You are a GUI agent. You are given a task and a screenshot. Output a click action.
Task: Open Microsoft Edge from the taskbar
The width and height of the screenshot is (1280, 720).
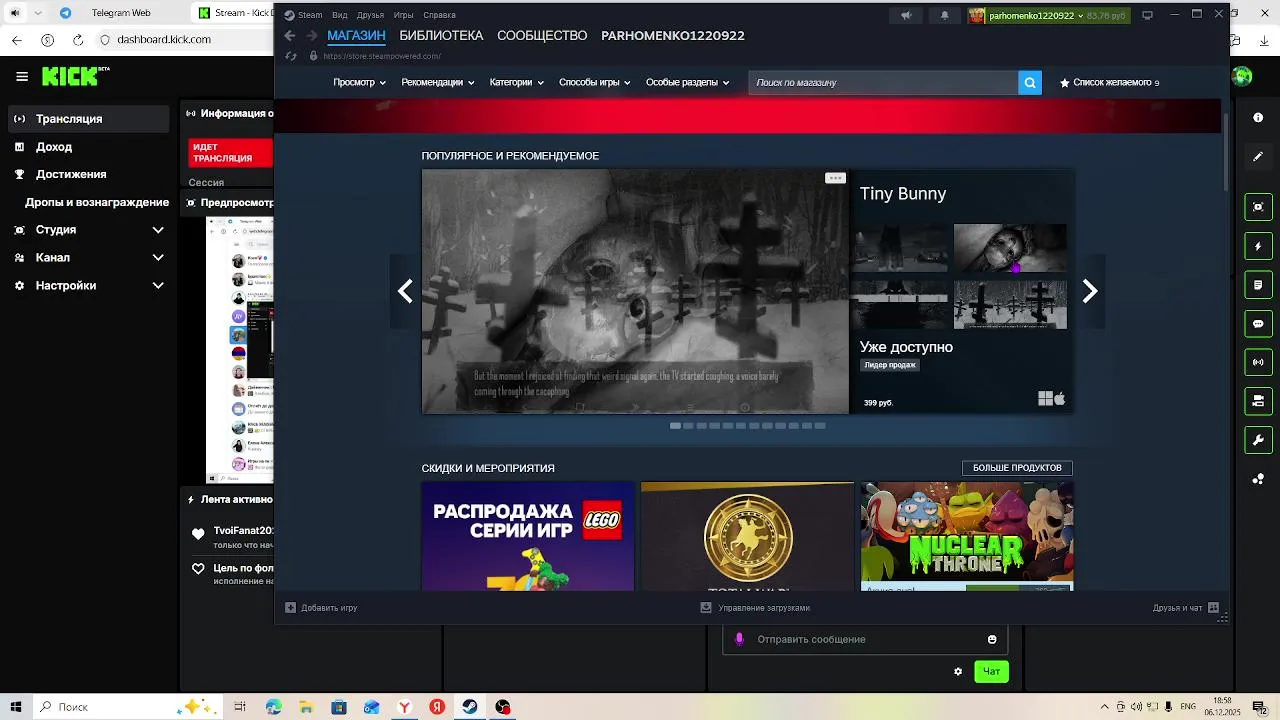pyautogui.click(x=274, y=707)
